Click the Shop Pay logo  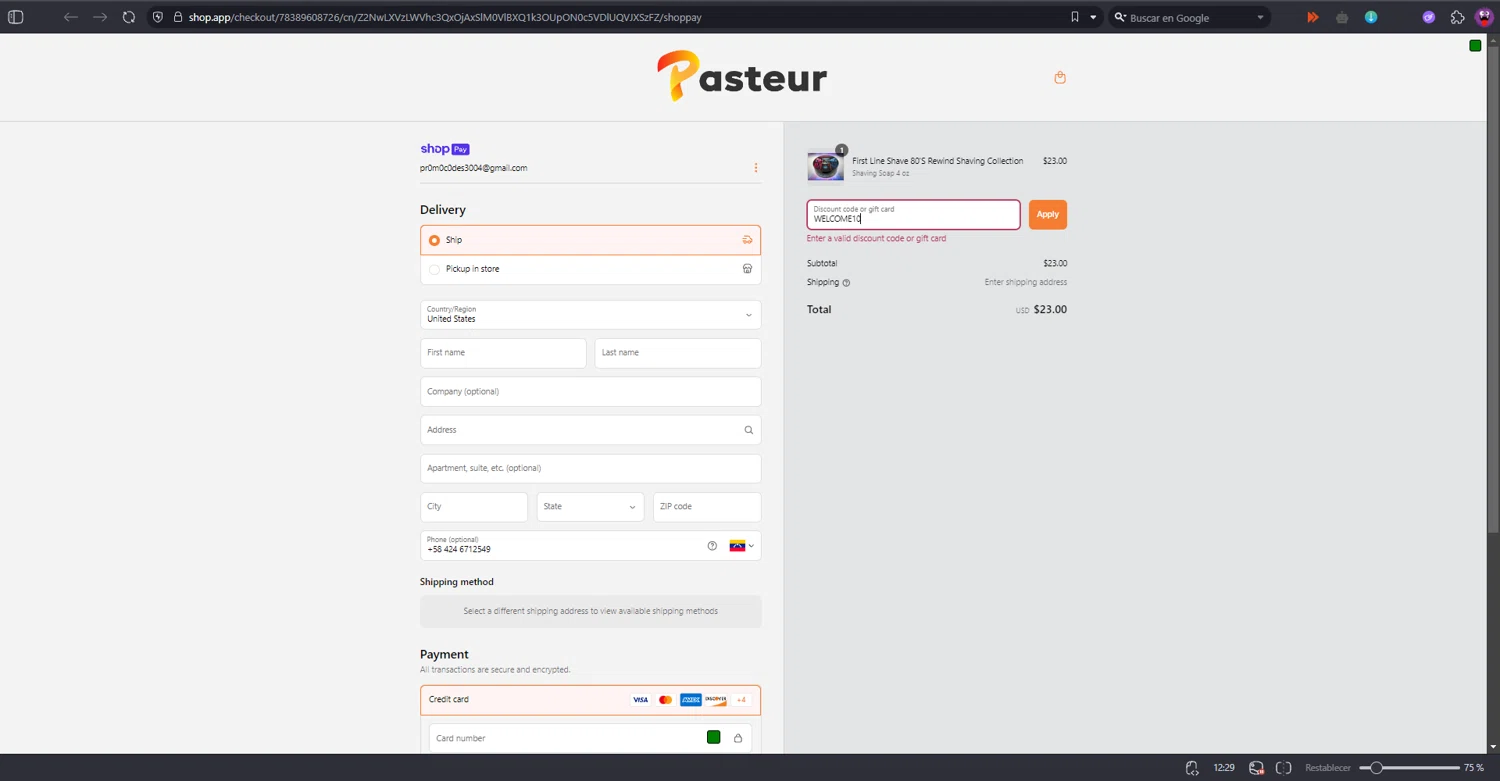coord(445,149)
